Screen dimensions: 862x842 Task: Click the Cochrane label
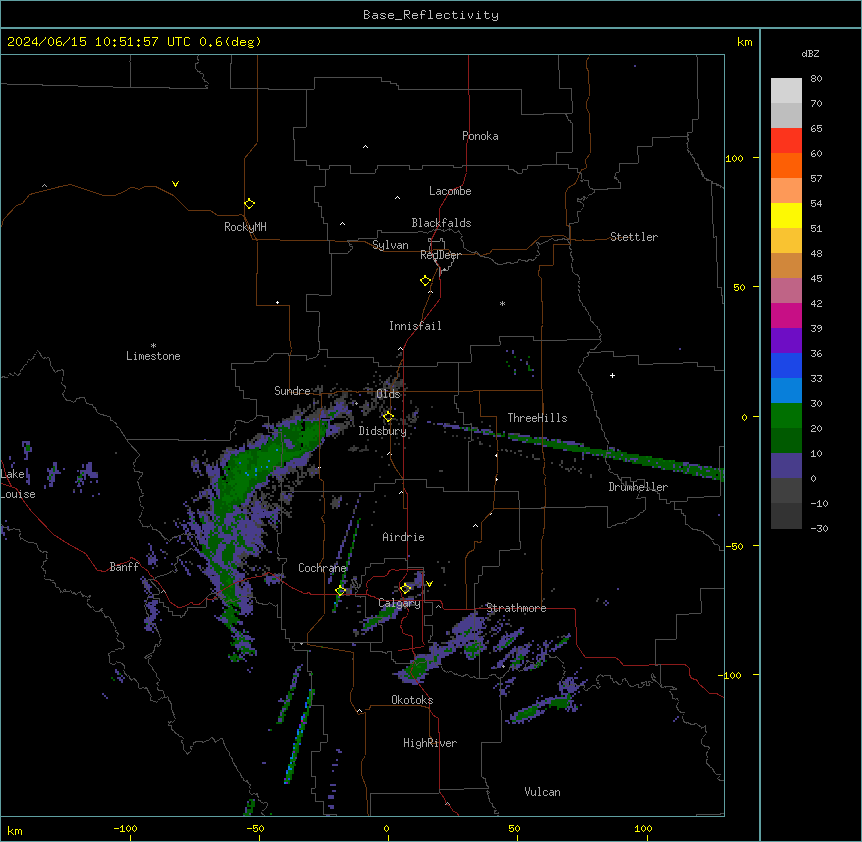(322, 568)
